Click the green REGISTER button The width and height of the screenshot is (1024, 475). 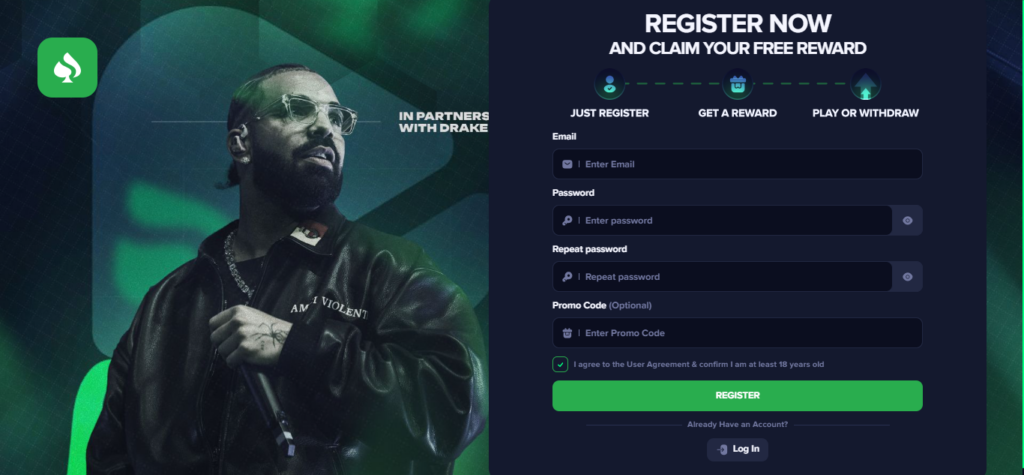click(x=737, y=395)
